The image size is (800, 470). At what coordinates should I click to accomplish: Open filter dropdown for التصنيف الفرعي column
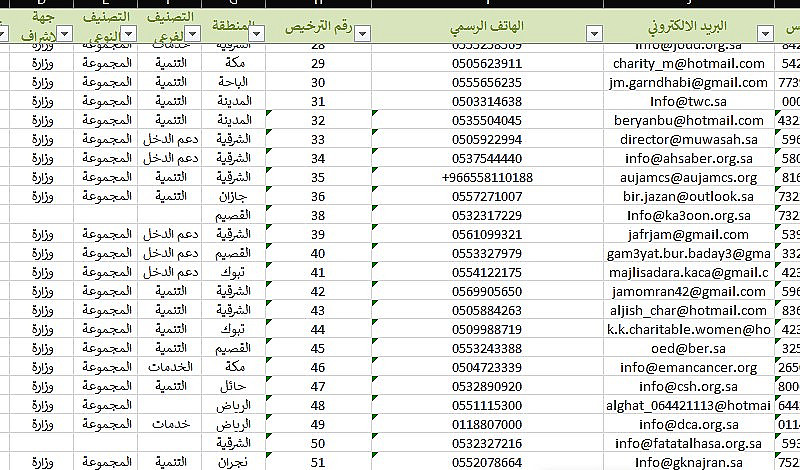pyautogui.click(x=192, y=34)
